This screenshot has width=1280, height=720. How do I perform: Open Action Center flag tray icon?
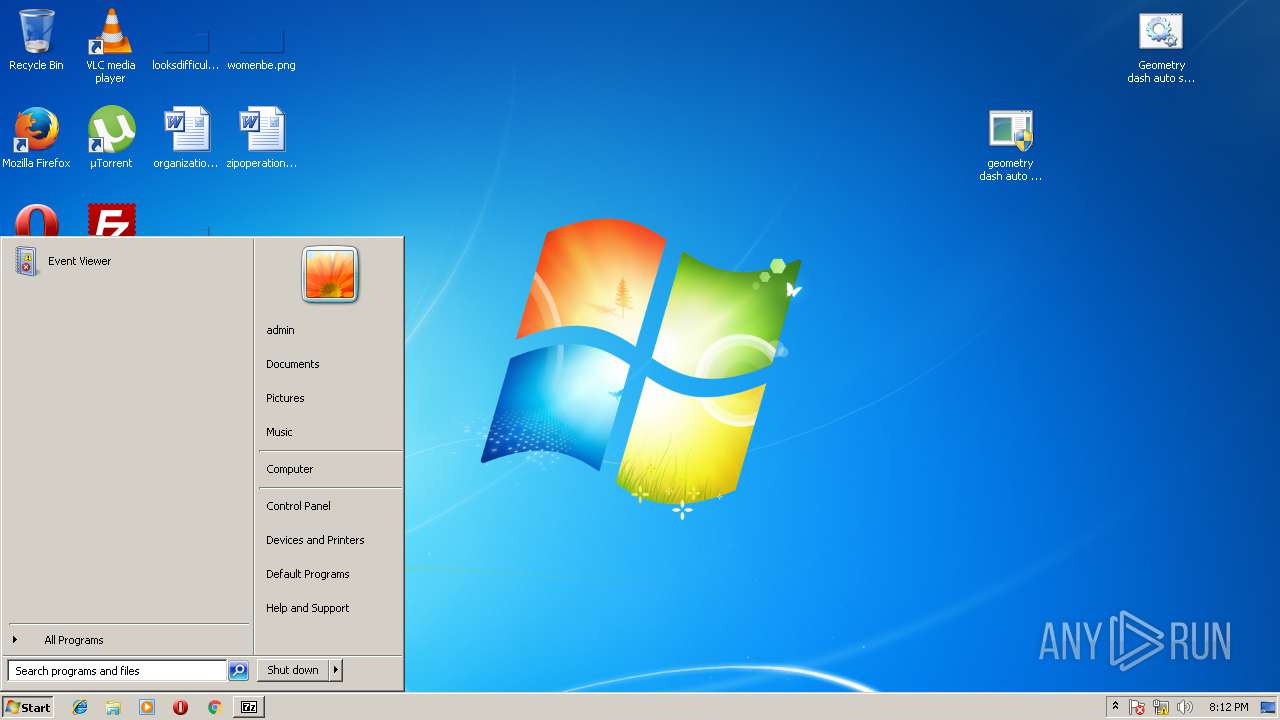pyautogui.click(x=1137, y=707)
